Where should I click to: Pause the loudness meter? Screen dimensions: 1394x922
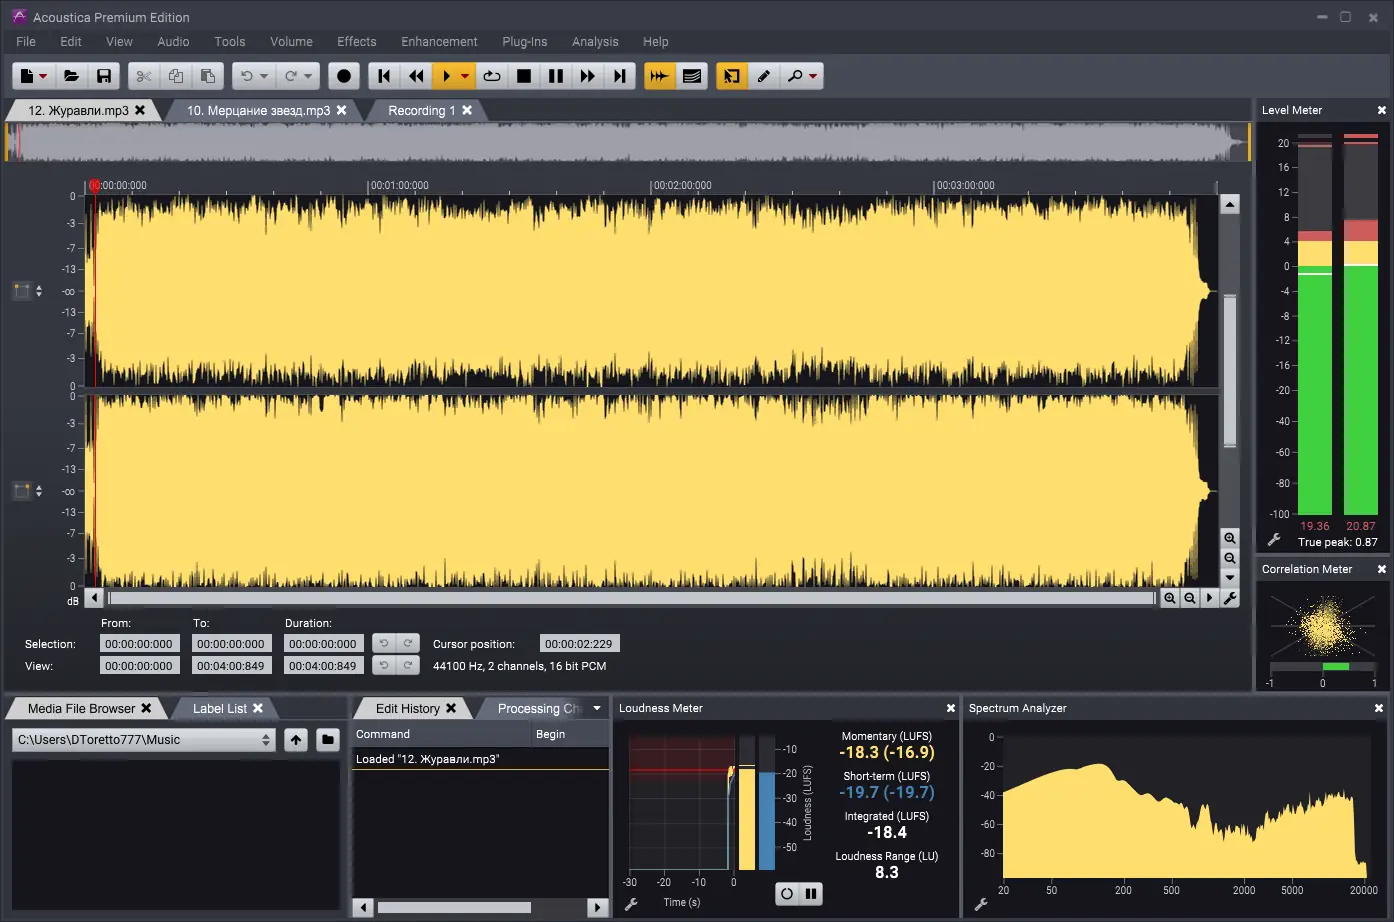tap(811, 893)
